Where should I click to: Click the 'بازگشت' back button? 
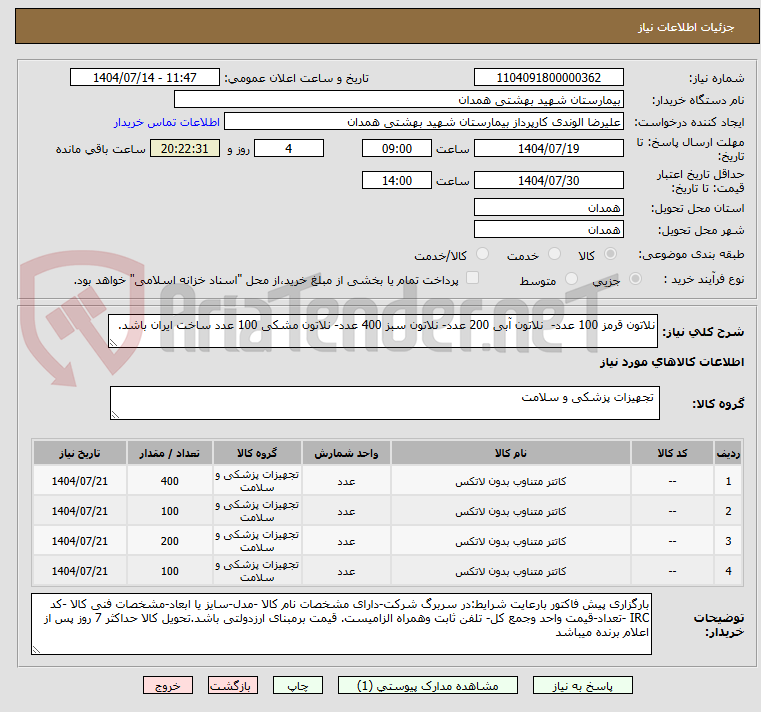[232, 686]
